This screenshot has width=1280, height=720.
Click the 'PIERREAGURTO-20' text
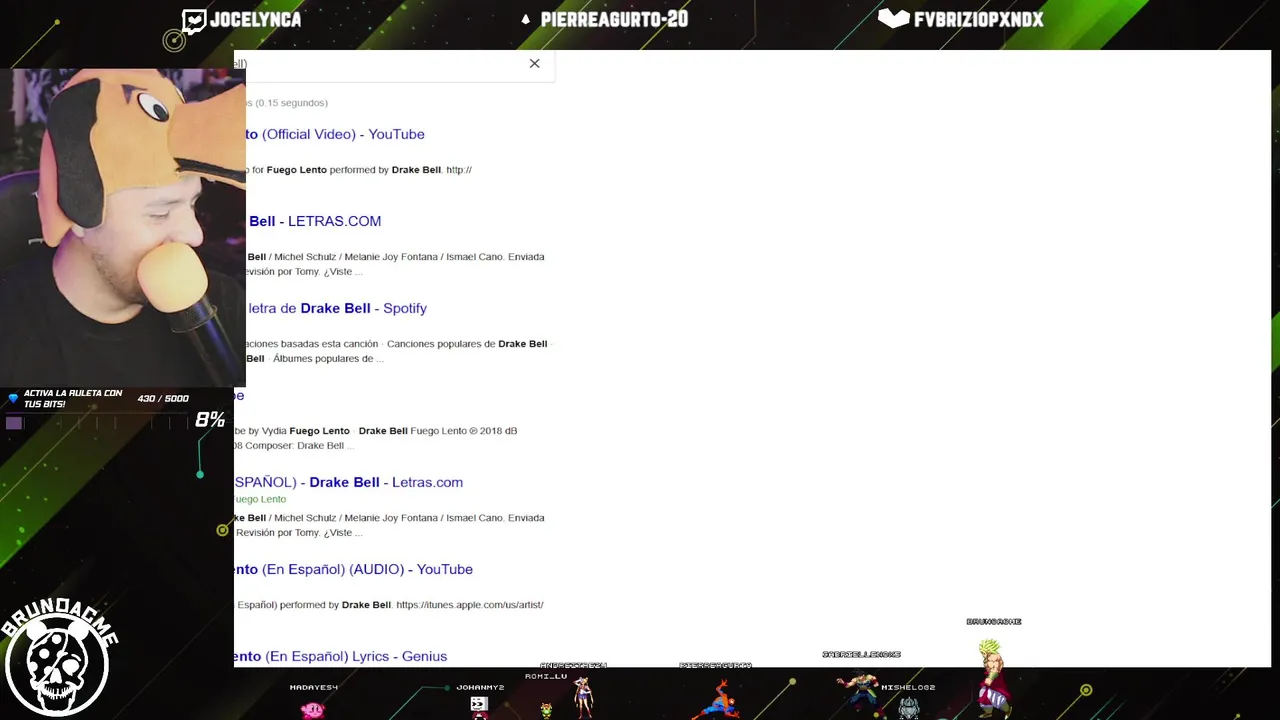(614, 20)
